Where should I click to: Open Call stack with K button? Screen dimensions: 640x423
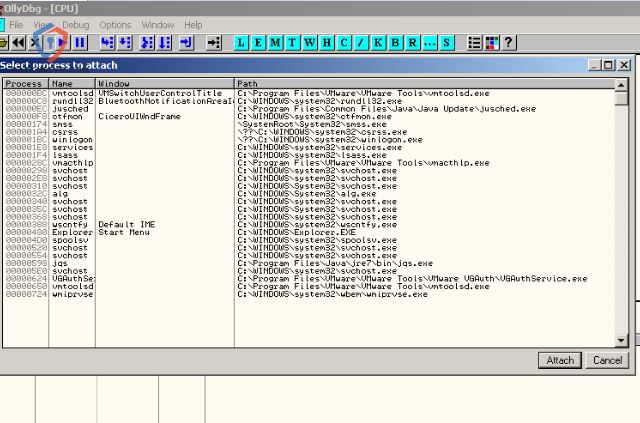(378, 43)
